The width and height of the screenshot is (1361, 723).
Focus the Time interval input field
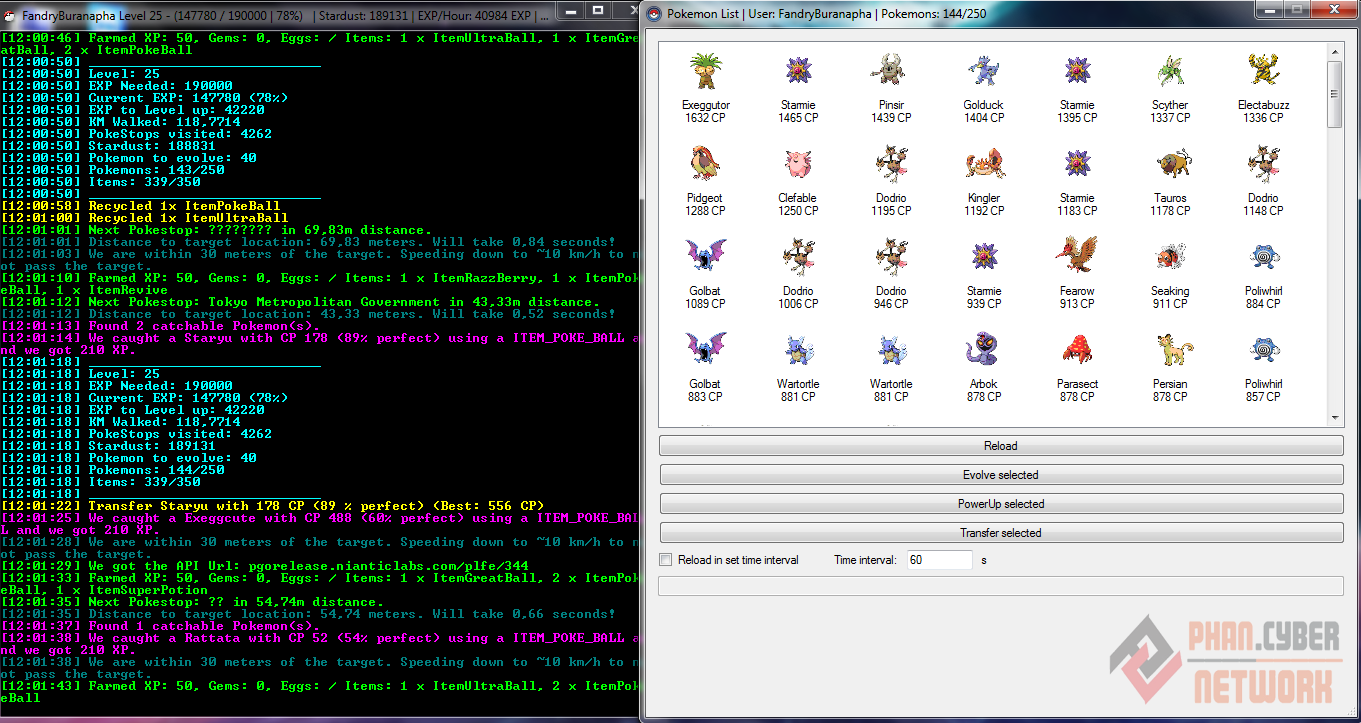[939, 560]
